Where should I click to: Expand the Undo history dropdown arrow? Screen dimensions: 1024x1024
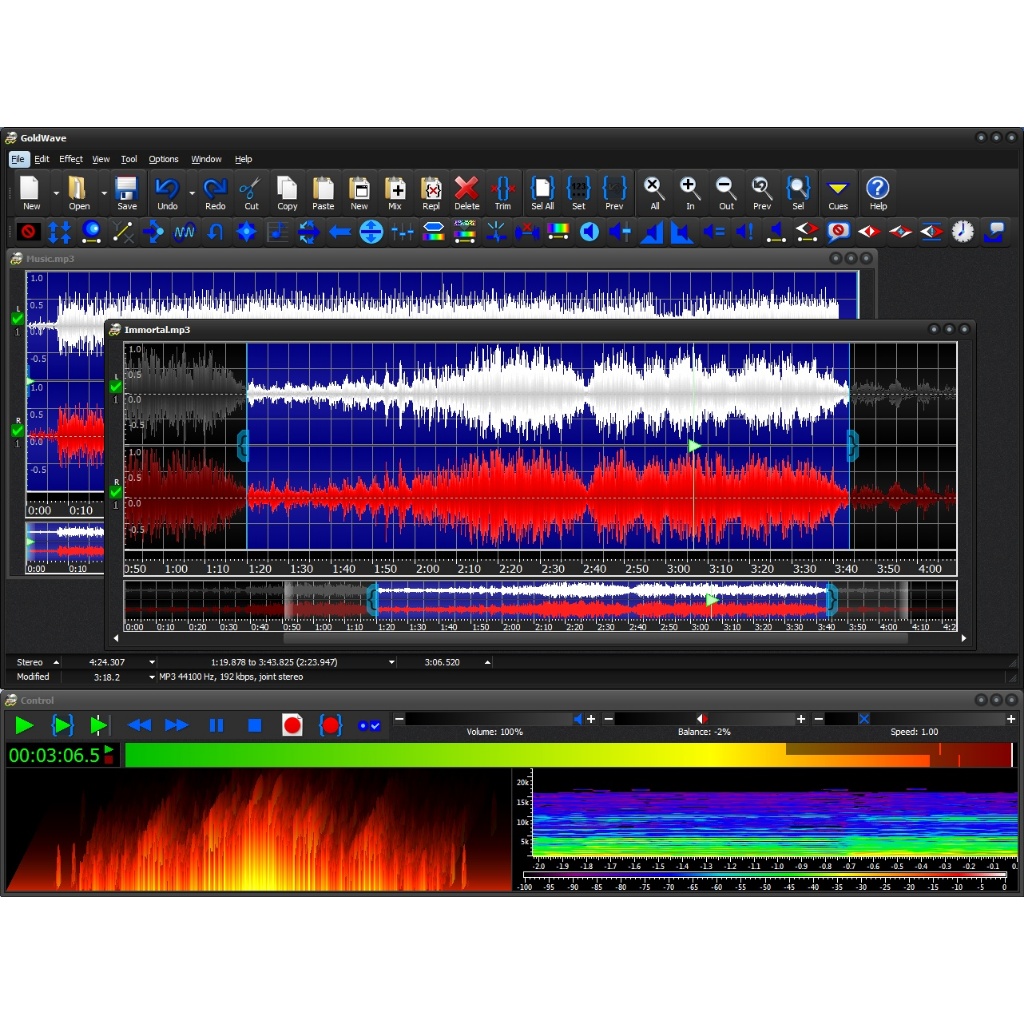pyautogui.click(x=191, y=193)
